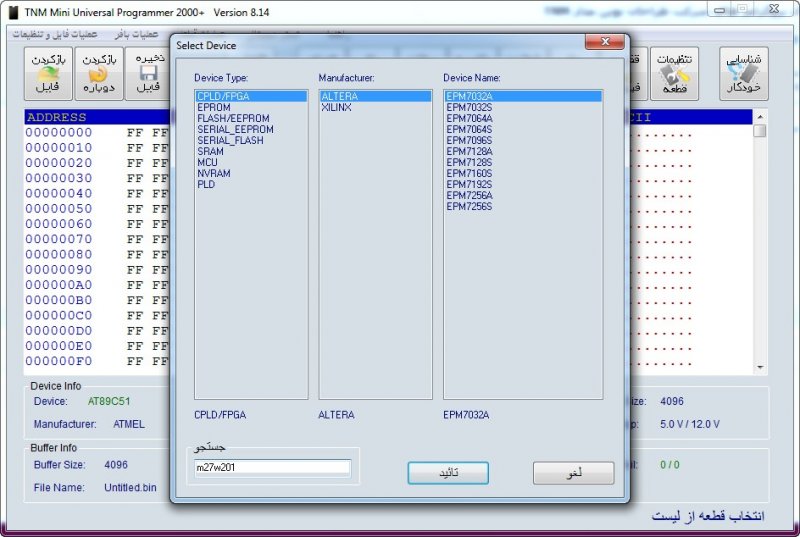Click the Reopen File toolbar icon
Viewport: 800px width, 537px height.
tap(98, 73)
